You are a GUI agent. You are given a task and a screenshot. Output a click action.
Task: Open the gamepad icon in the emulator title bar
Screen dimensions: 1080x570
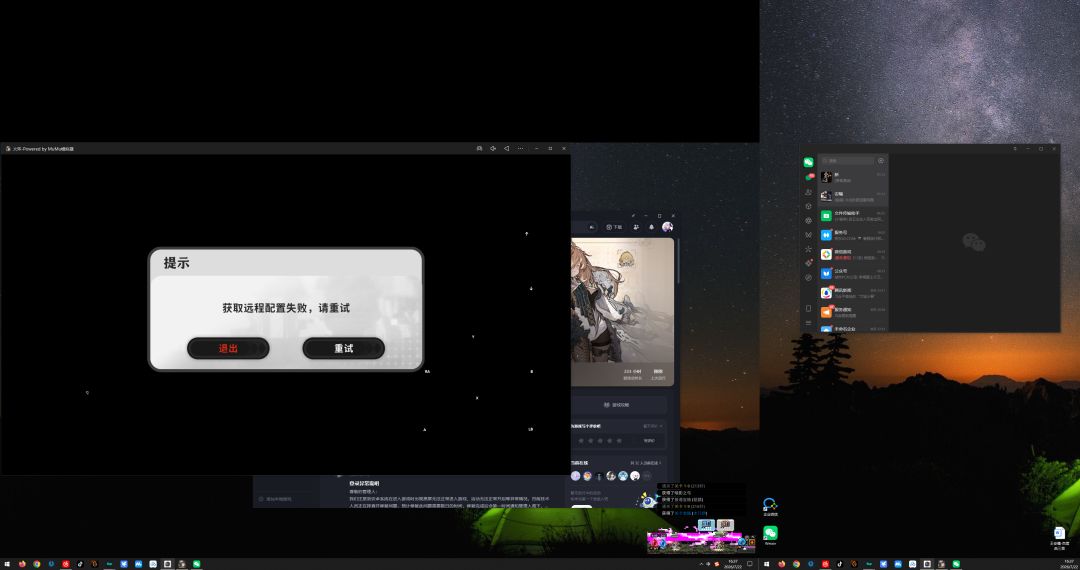479,148
